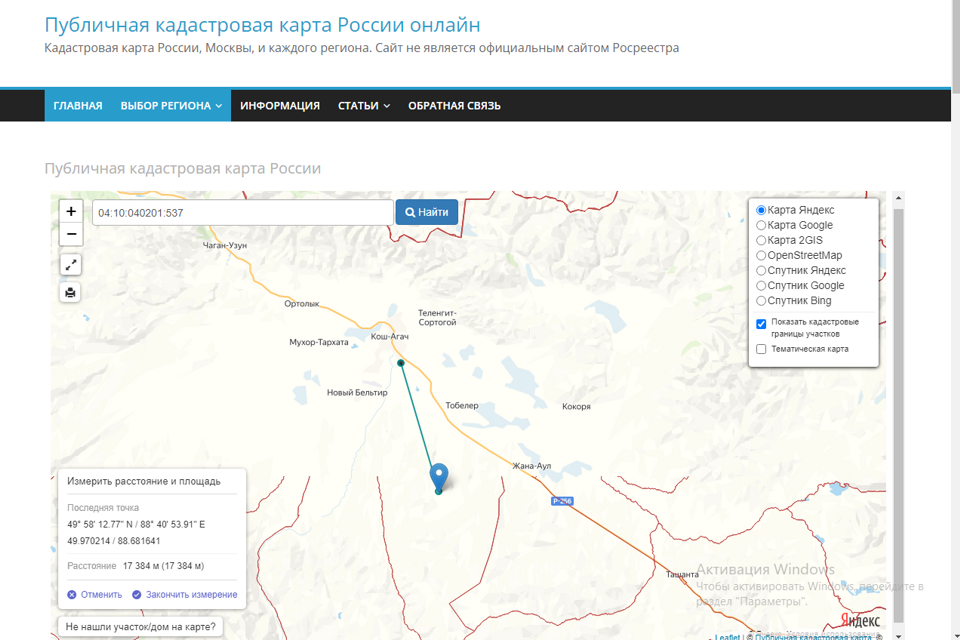960x640 pixels.
Task: Expand the Статьи dropdown menu
Action: tap(364, 106)
